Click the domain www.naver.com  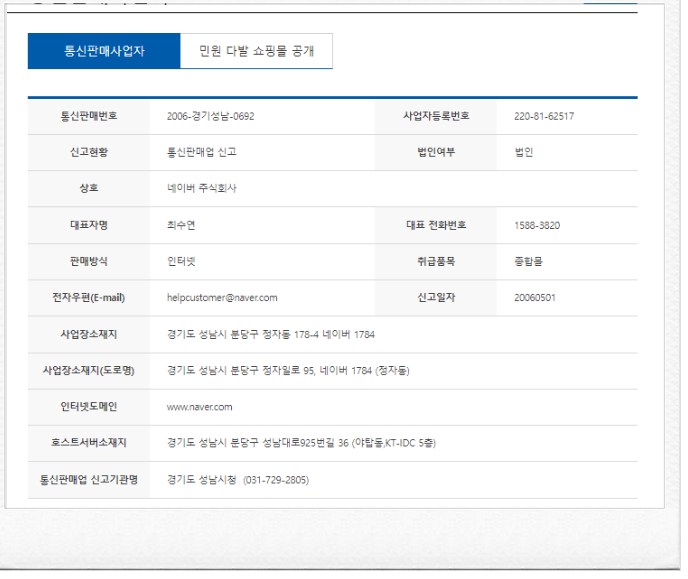pyautogui.click(x=200, y=407)
